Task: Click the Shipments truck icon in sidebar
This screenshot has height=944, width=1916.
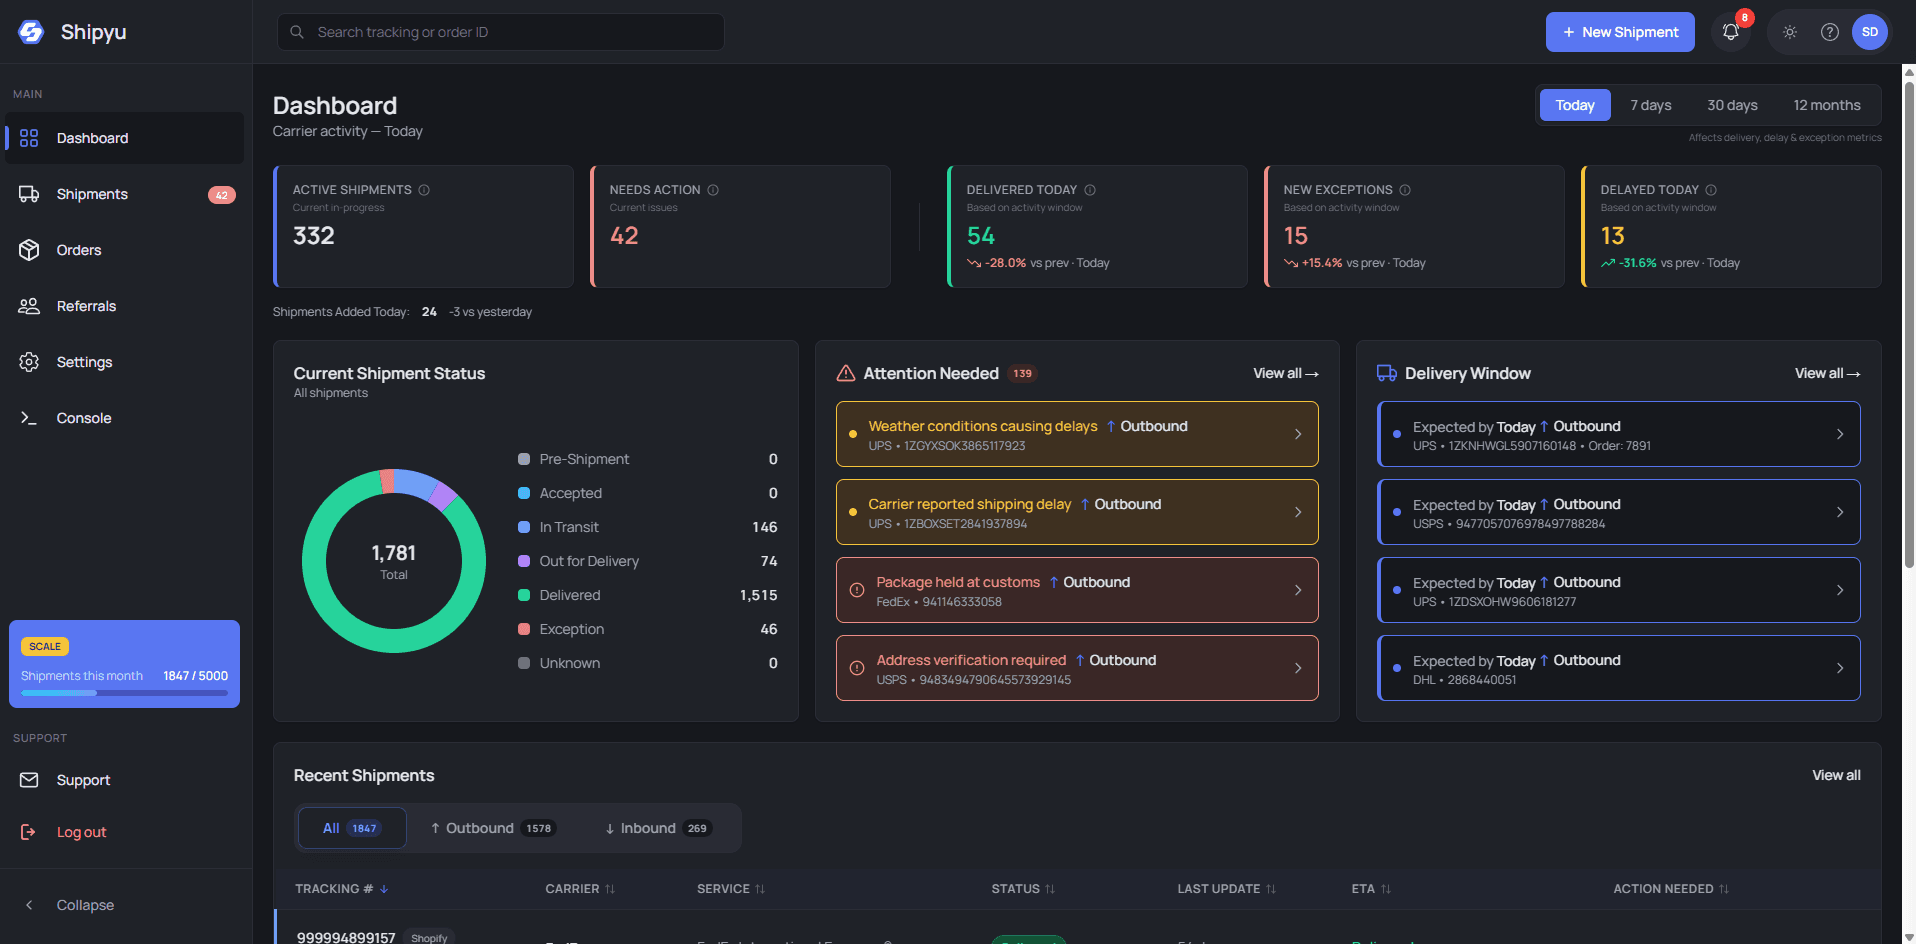Action: (29, 194)
